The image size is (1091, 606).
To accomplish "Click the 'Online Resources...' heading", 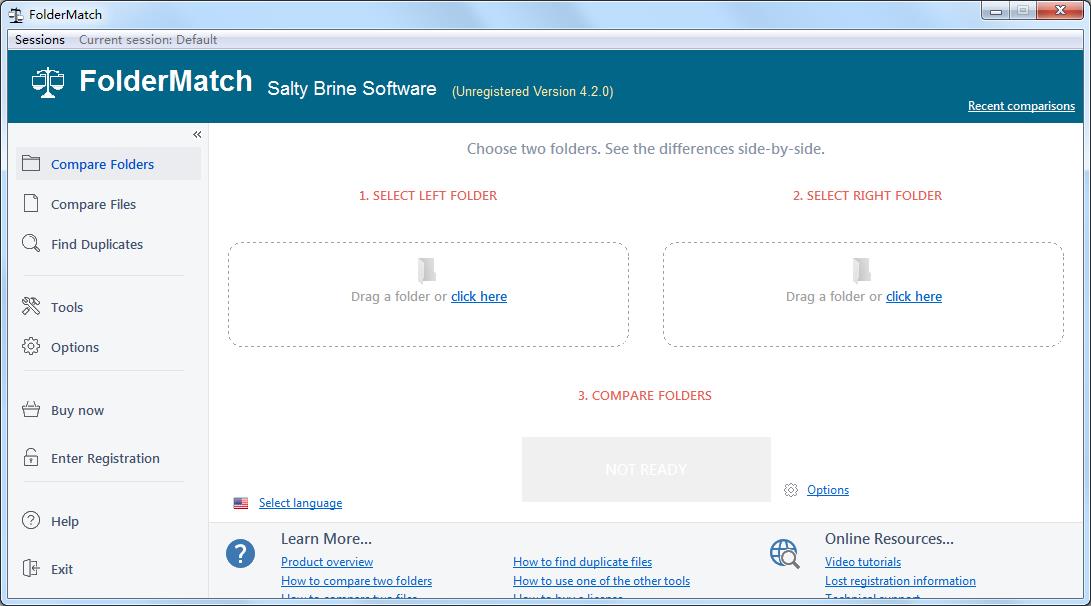I will point(889,539).
